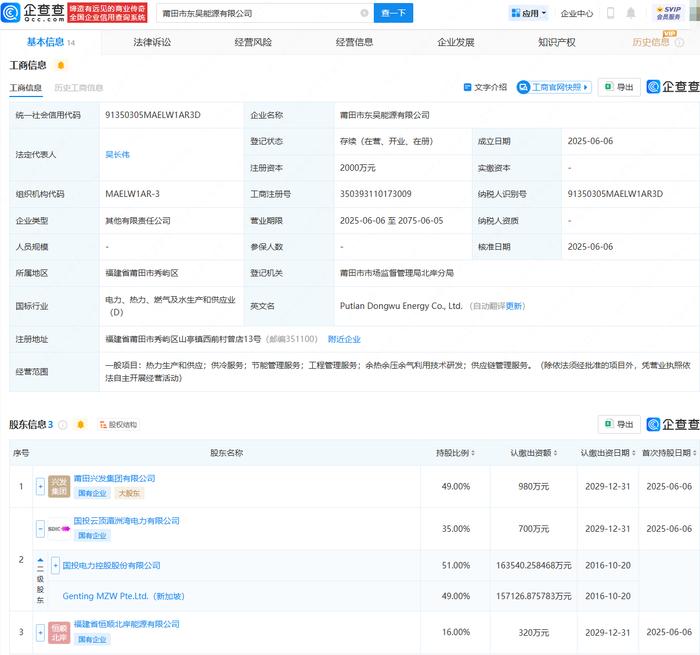Click the bell icon beside 股东信息
The image size is (700, 655).
pos(80,424)
